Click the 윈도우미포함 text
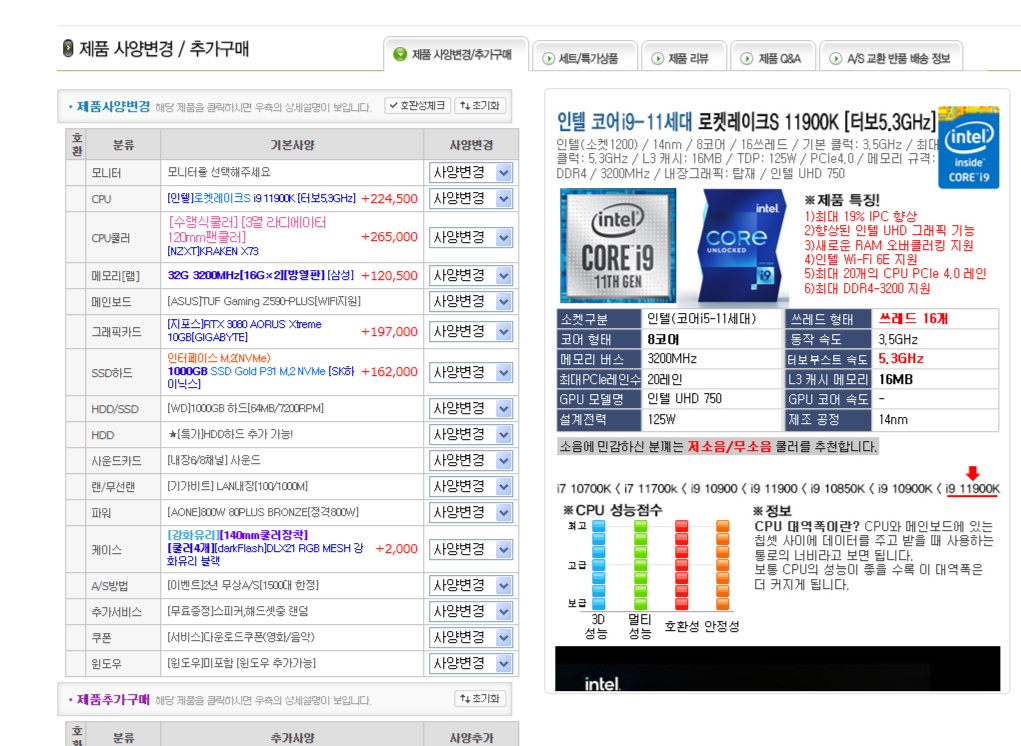The width and height of the screenshot is (1021, 746). point(242,663)
